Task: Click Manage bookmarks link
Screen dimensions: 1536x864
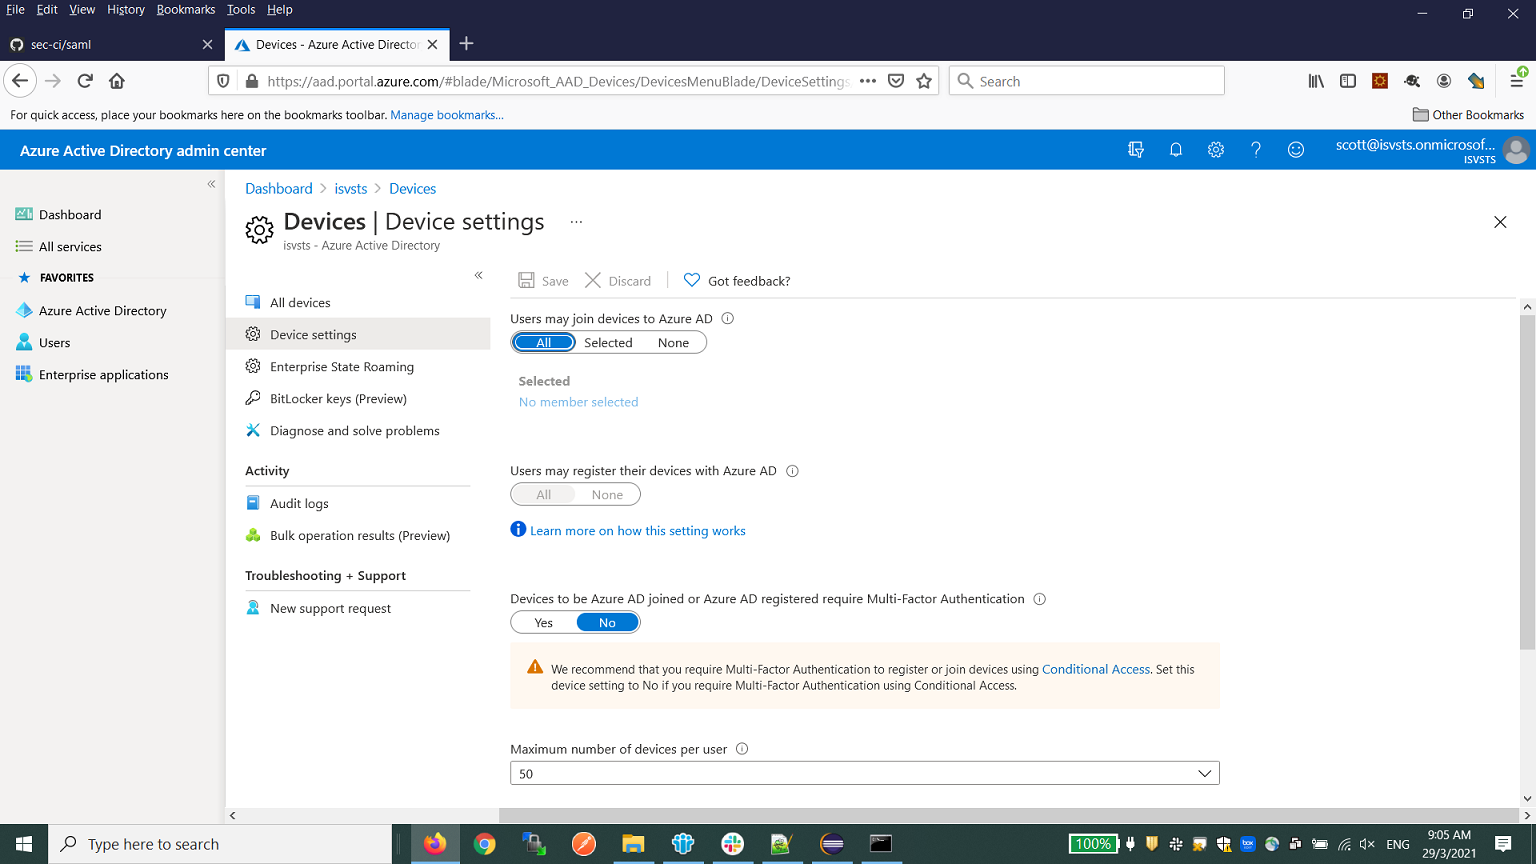Action: pyautogui.click(x=447, y=115)
